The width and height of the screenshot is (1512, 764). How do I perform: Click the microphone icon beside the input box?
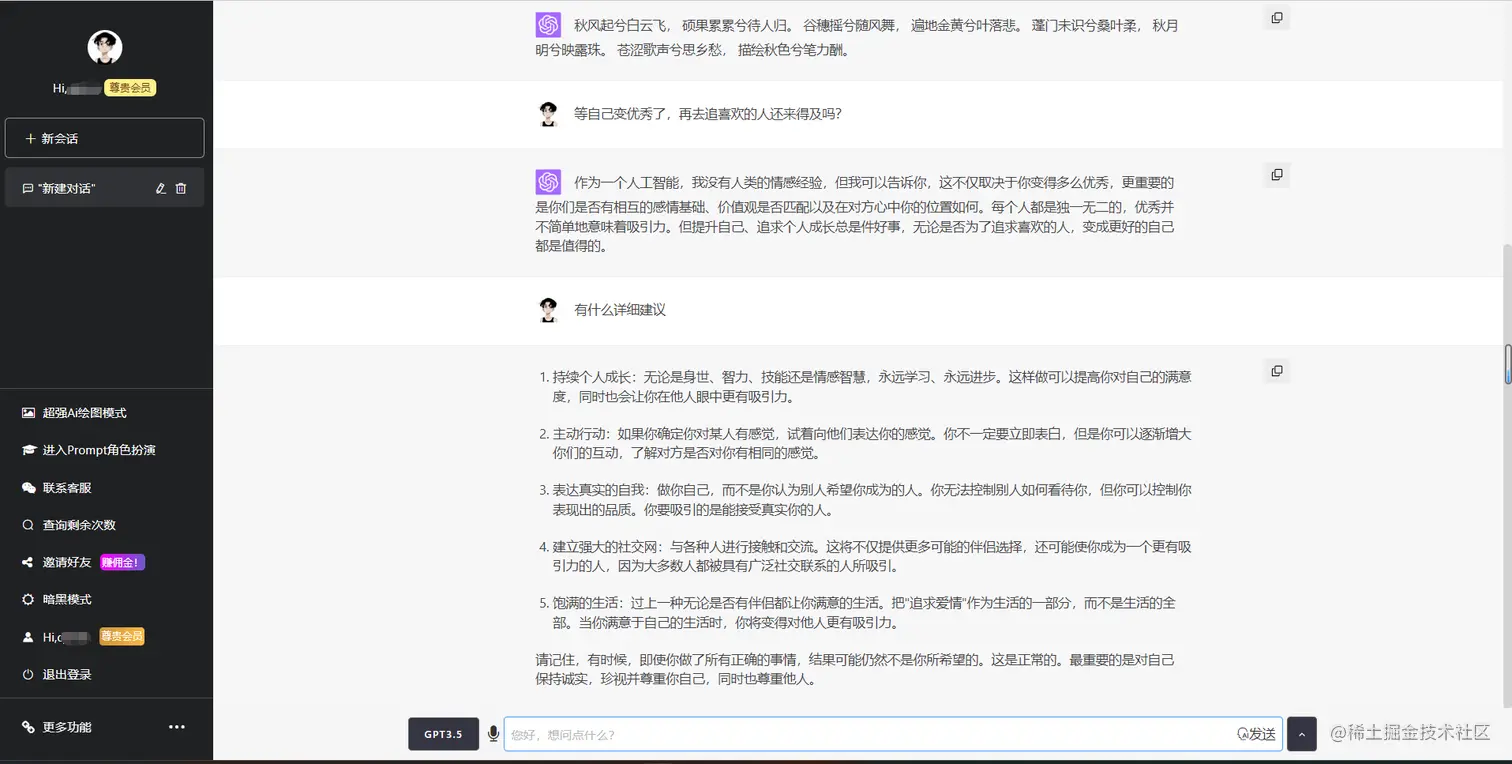click(x=493, y=733)
